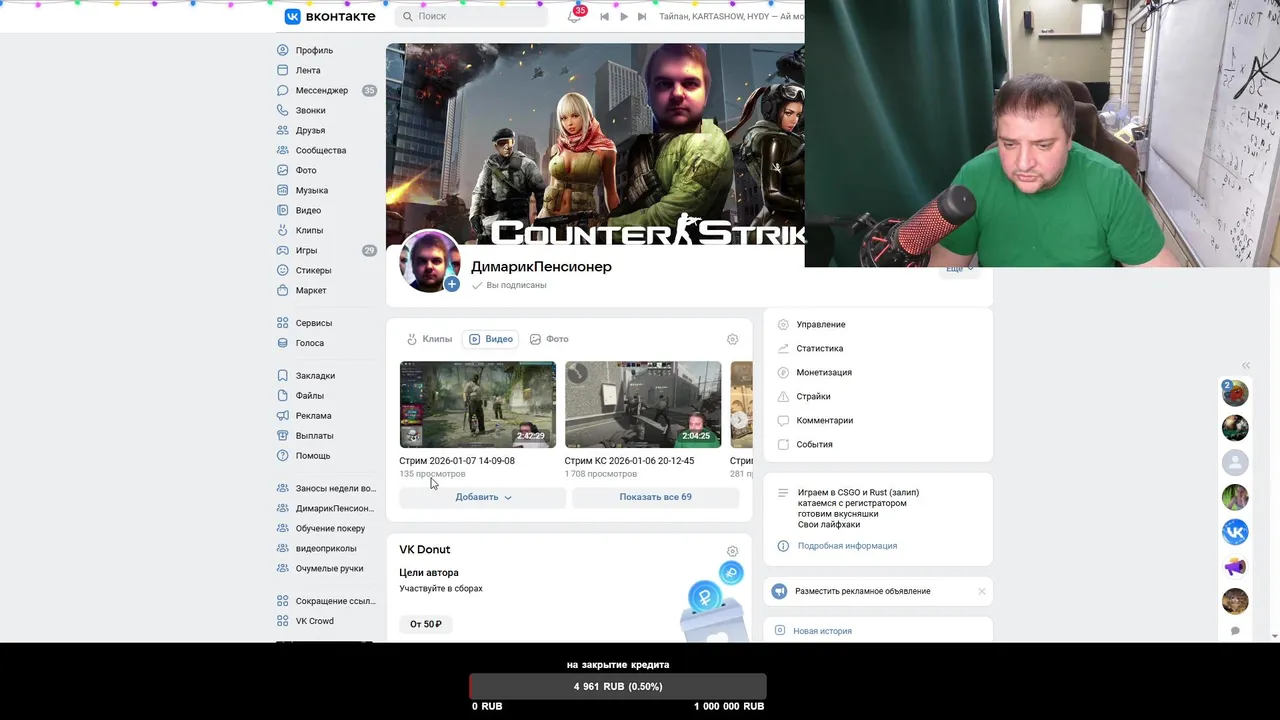Click Показать все 69 button
Viewport: 1280px width, 720px height.
(655, 497)
